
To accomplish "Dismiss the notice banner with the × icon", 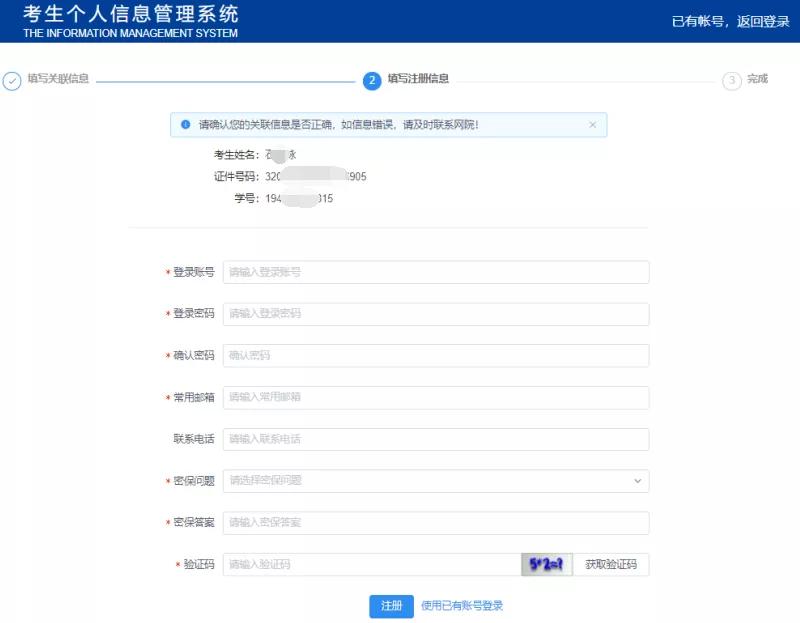I will coord(591,124).
